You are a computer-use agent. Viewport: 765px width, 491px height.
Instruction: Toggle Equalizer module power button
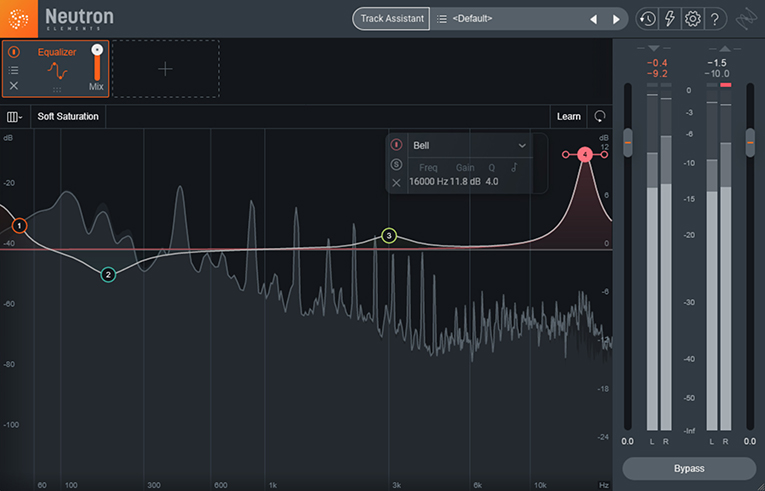pos(14,52)
